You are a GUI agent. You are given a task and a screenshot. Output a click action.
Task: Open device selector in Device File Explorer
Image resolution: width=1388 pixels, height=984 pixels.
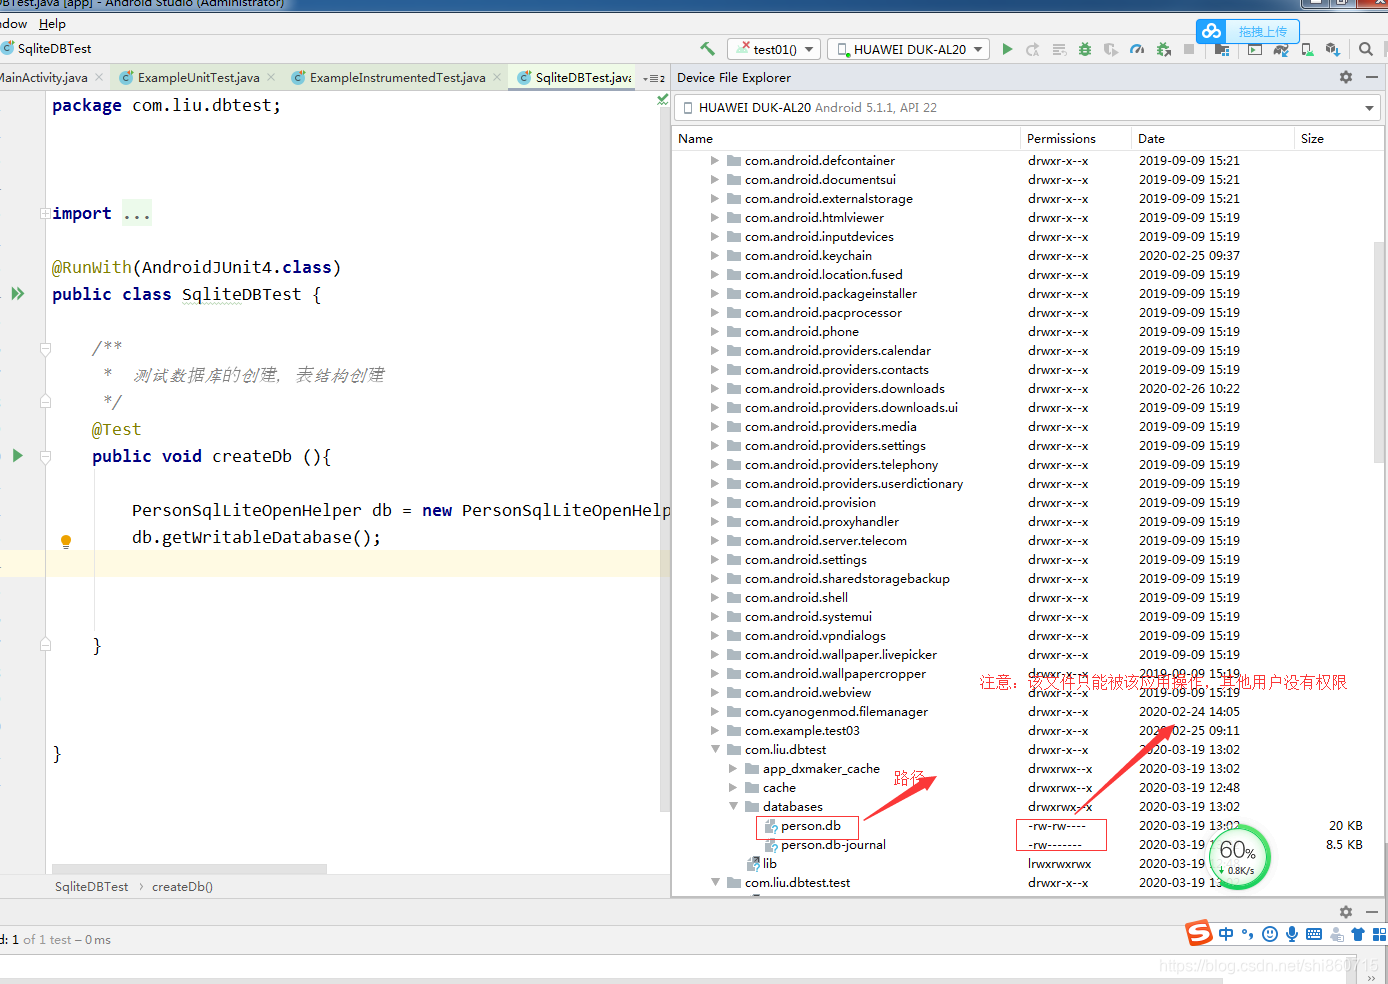(1028, 108)
